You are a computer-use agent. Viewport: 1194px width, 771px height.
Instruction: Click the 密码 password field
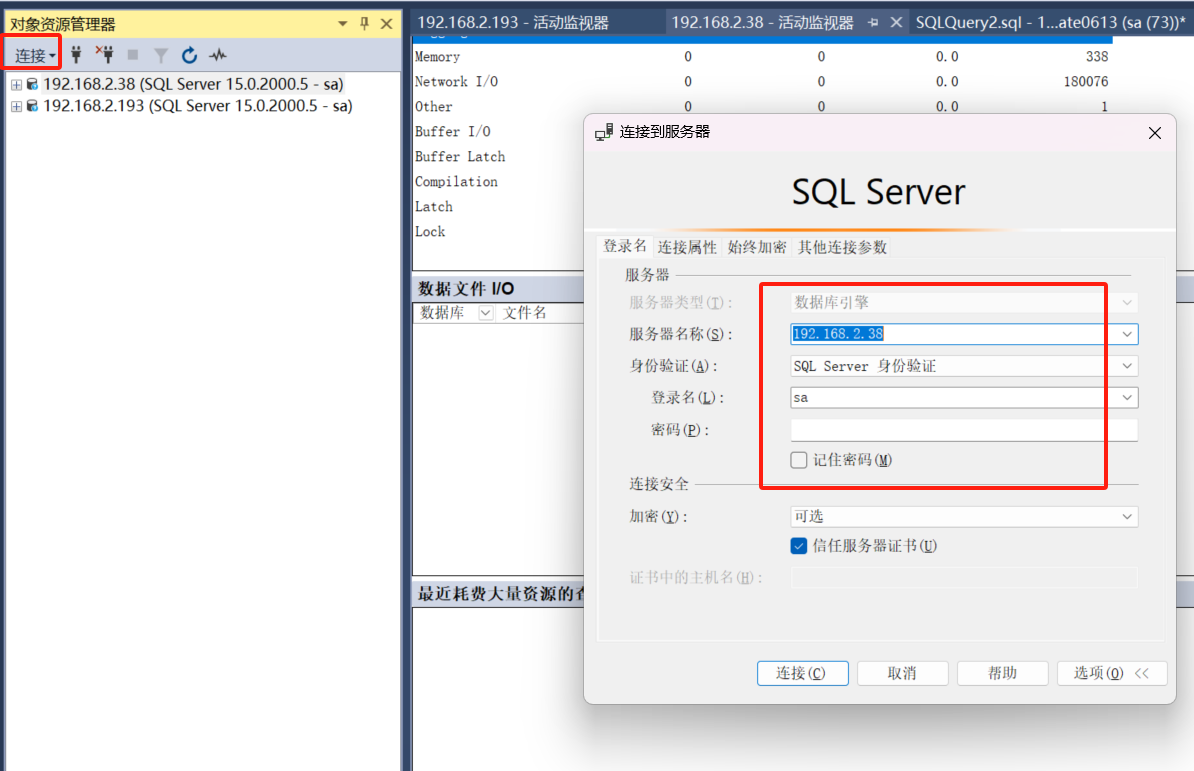coord(964,430)
